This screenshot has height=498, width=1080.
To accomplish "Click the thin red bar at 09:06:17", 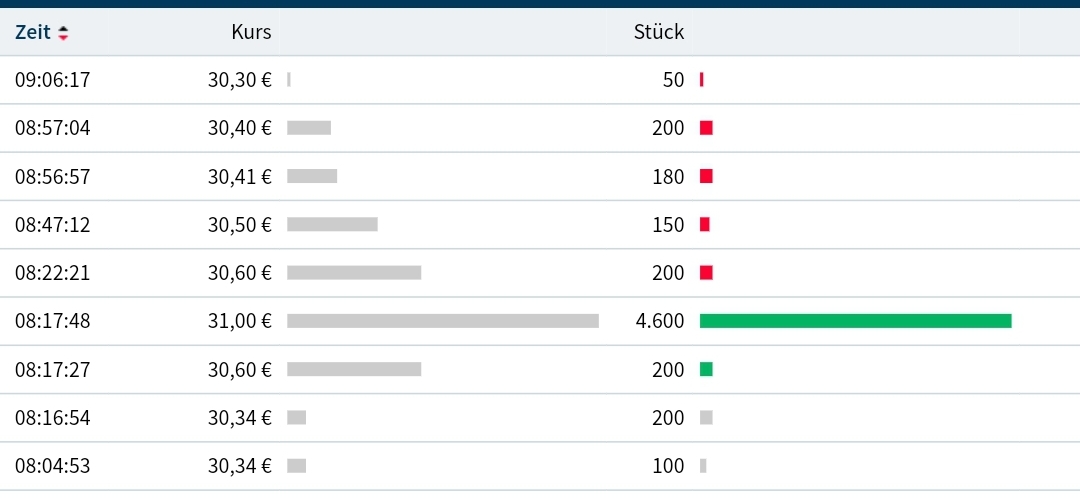I will 702,80.
